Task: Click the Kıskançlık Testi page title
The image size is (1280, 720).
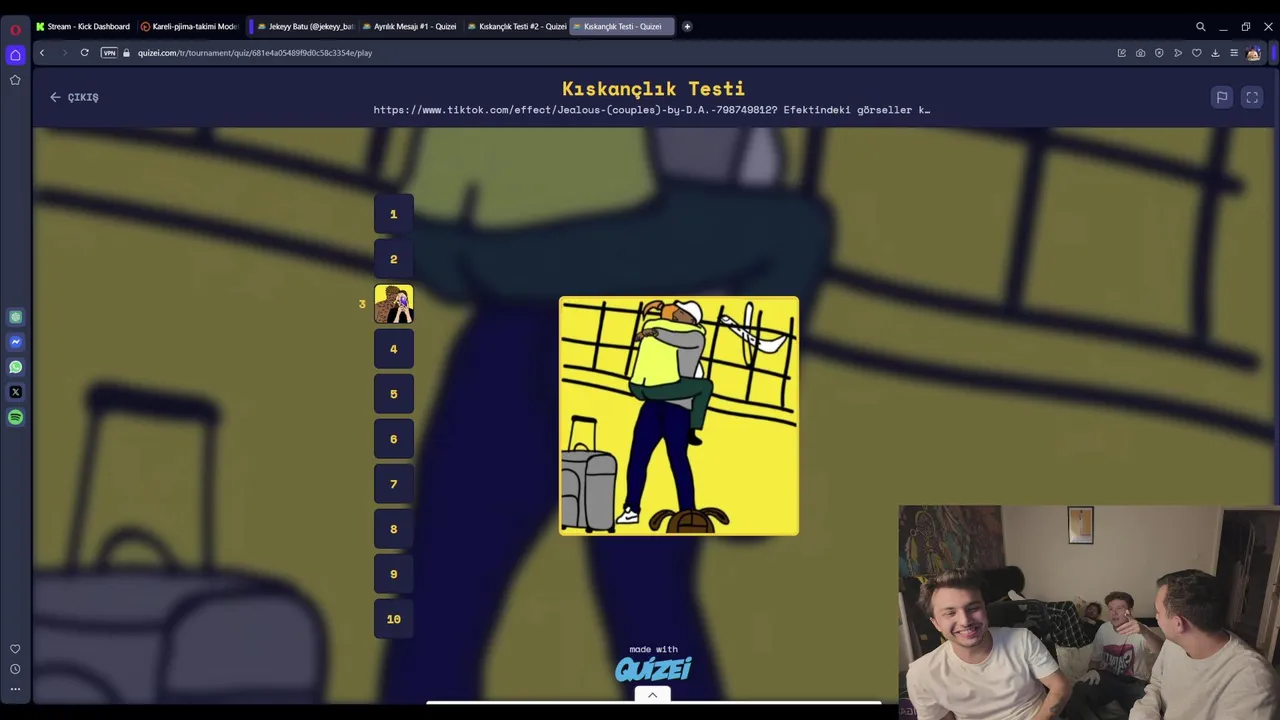Action: point(653,89)
